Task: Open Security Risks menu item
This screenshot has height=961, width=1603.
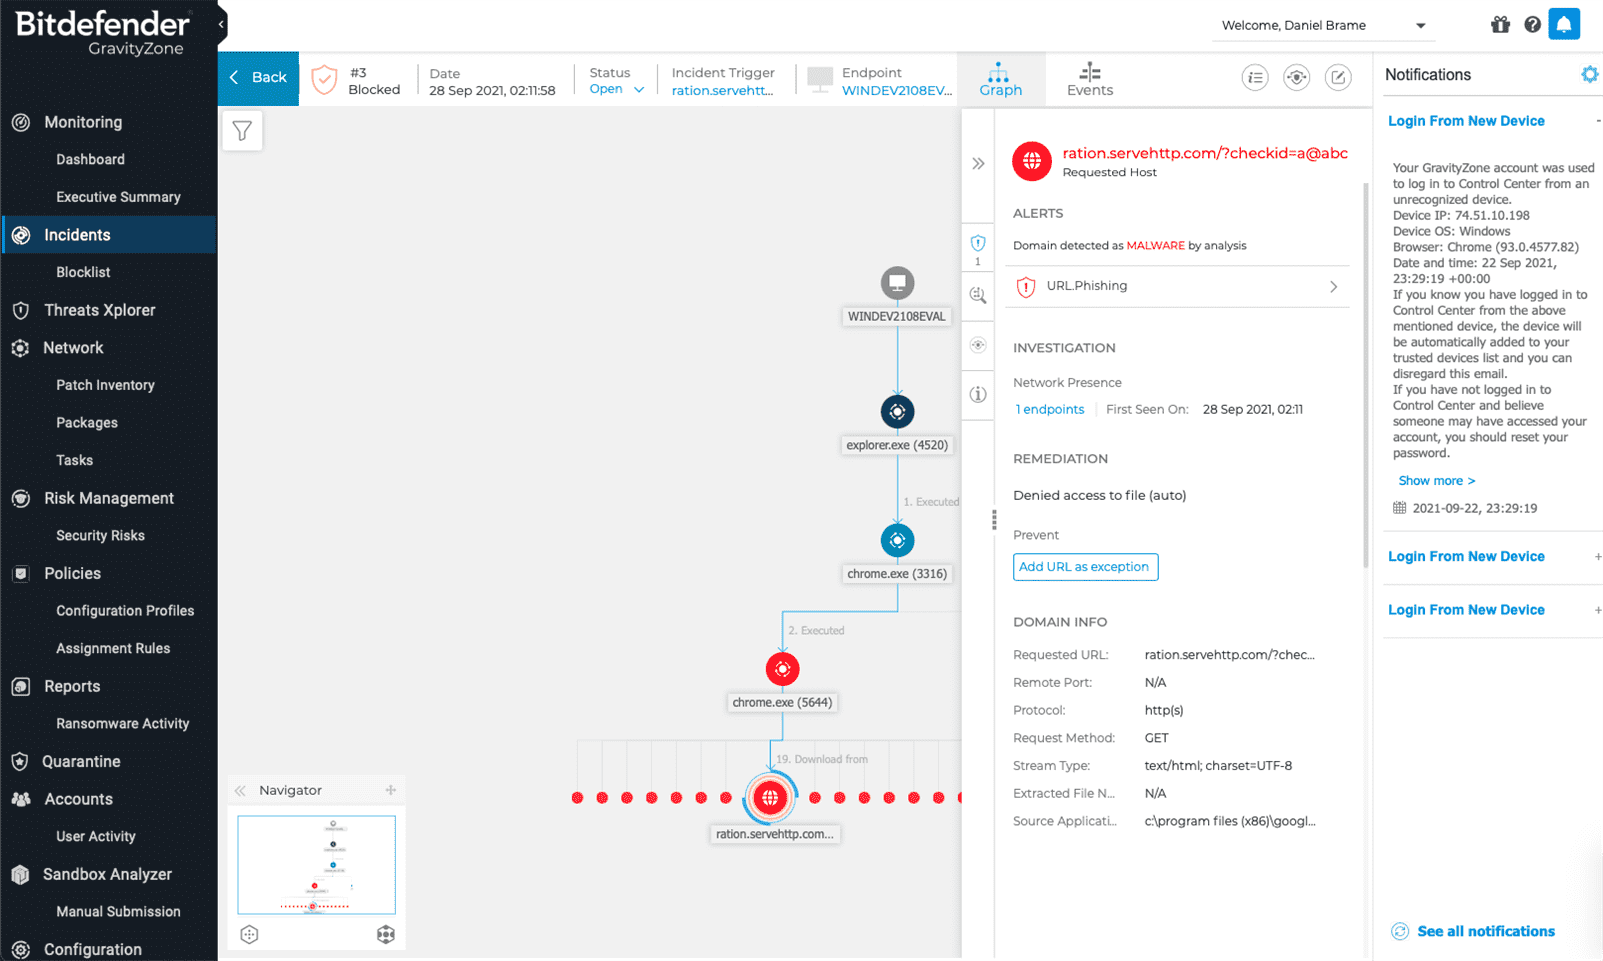Action: coord(100,536)
